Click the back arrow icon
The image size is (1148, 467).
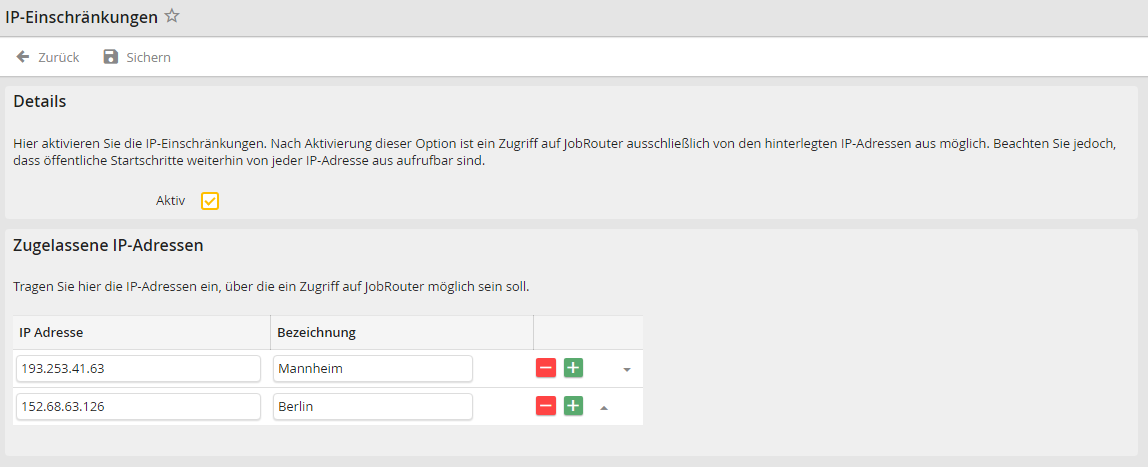point(23,57)
